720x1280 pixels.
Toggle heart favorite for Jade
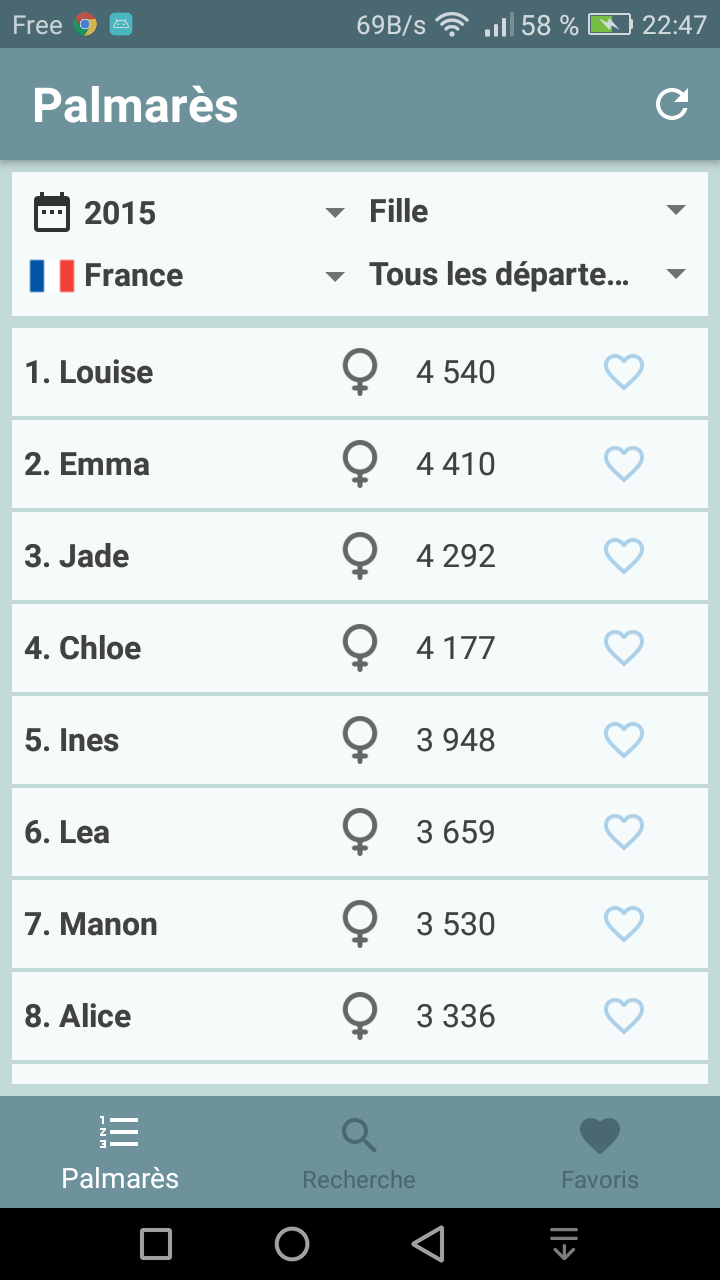click(624, 556)
